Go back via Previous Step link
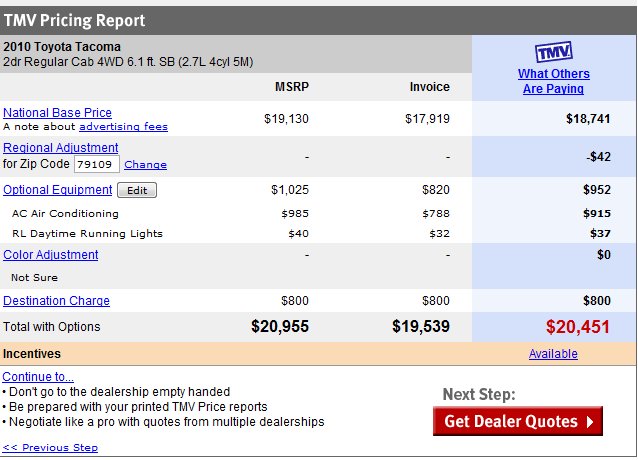The image size is (638, 460). (50, 447)
